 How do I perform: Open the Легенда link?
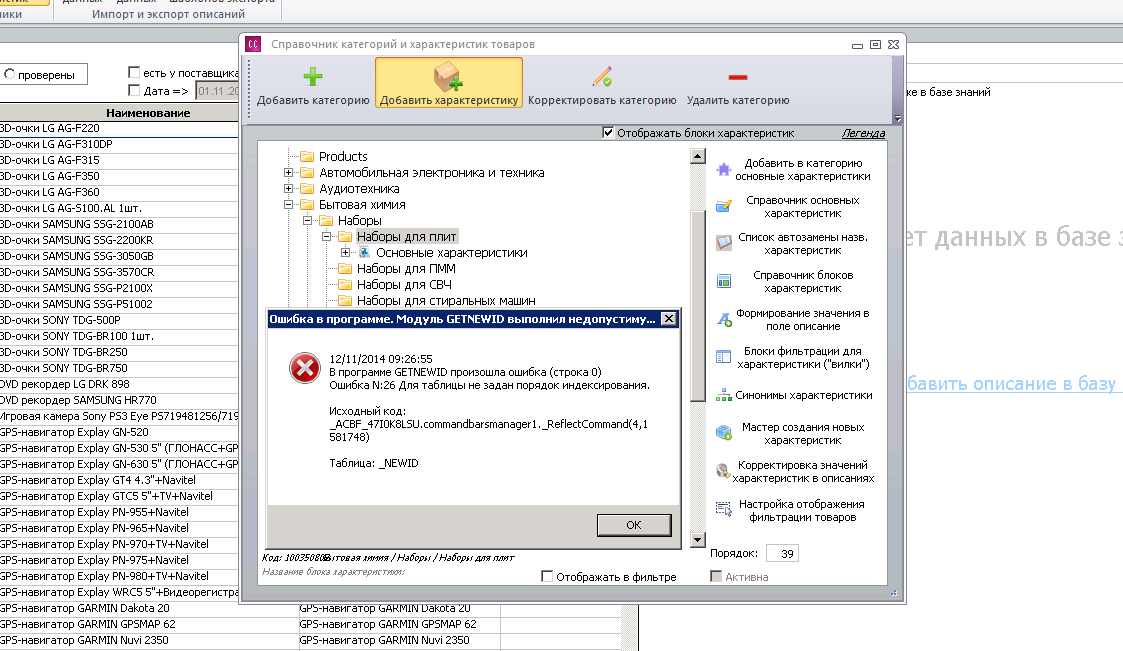click(863, 133)
